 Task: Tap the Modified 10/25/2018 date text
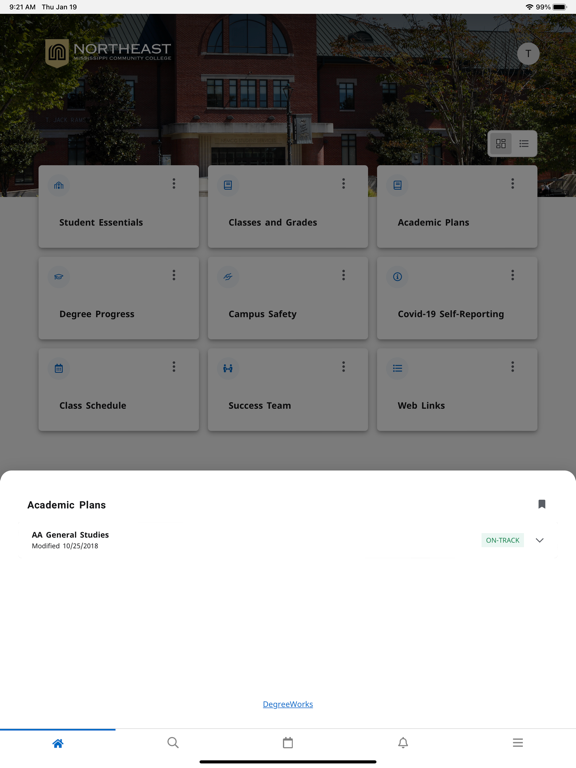[65, 546]
